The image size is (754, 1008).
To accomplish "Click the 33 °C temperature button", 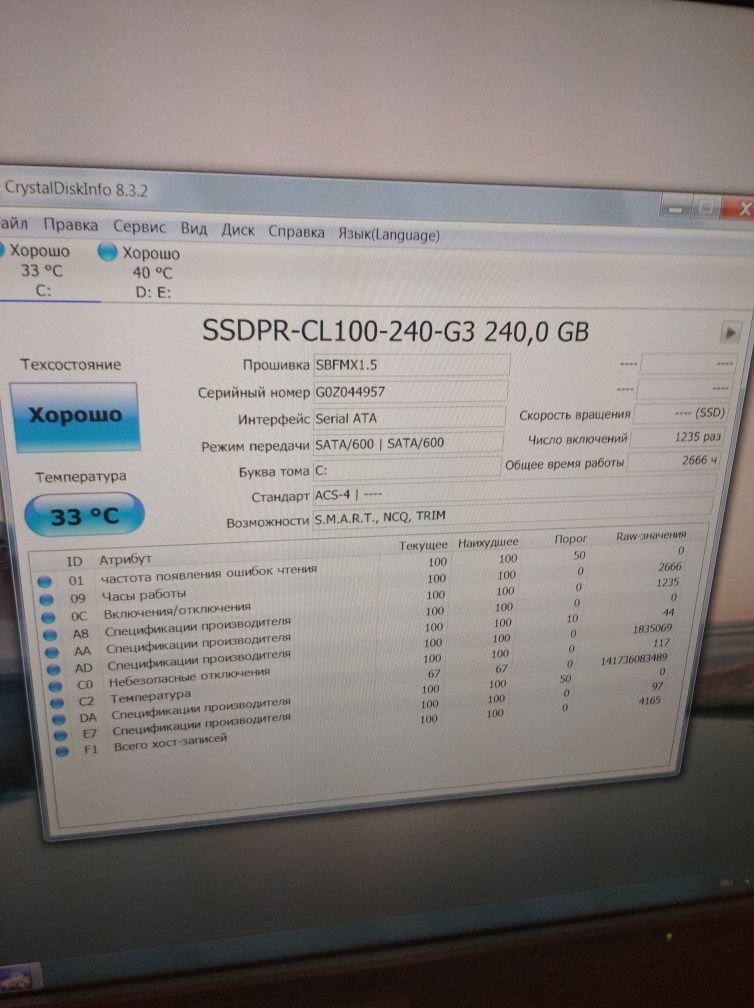I will click(84, 515).
